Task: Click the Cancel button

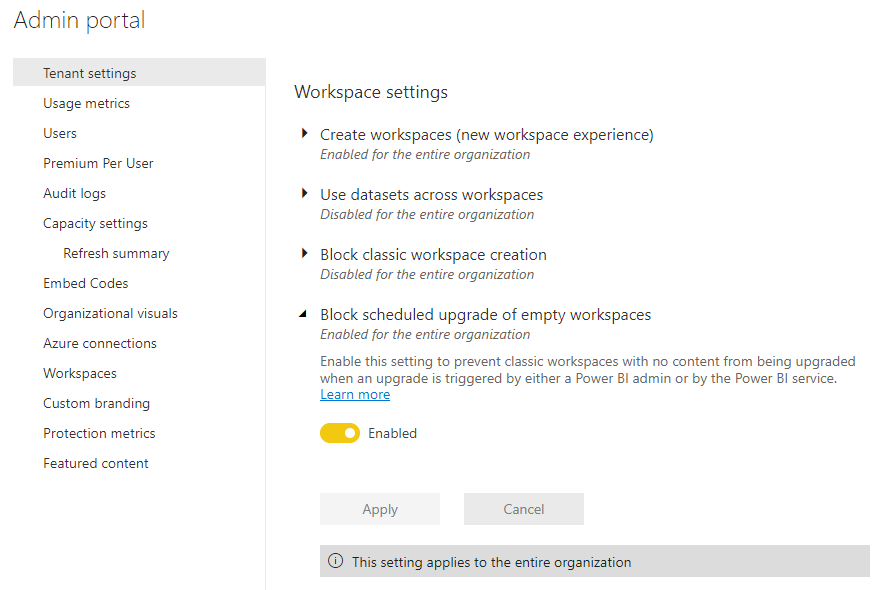Action: pos(524,509)
